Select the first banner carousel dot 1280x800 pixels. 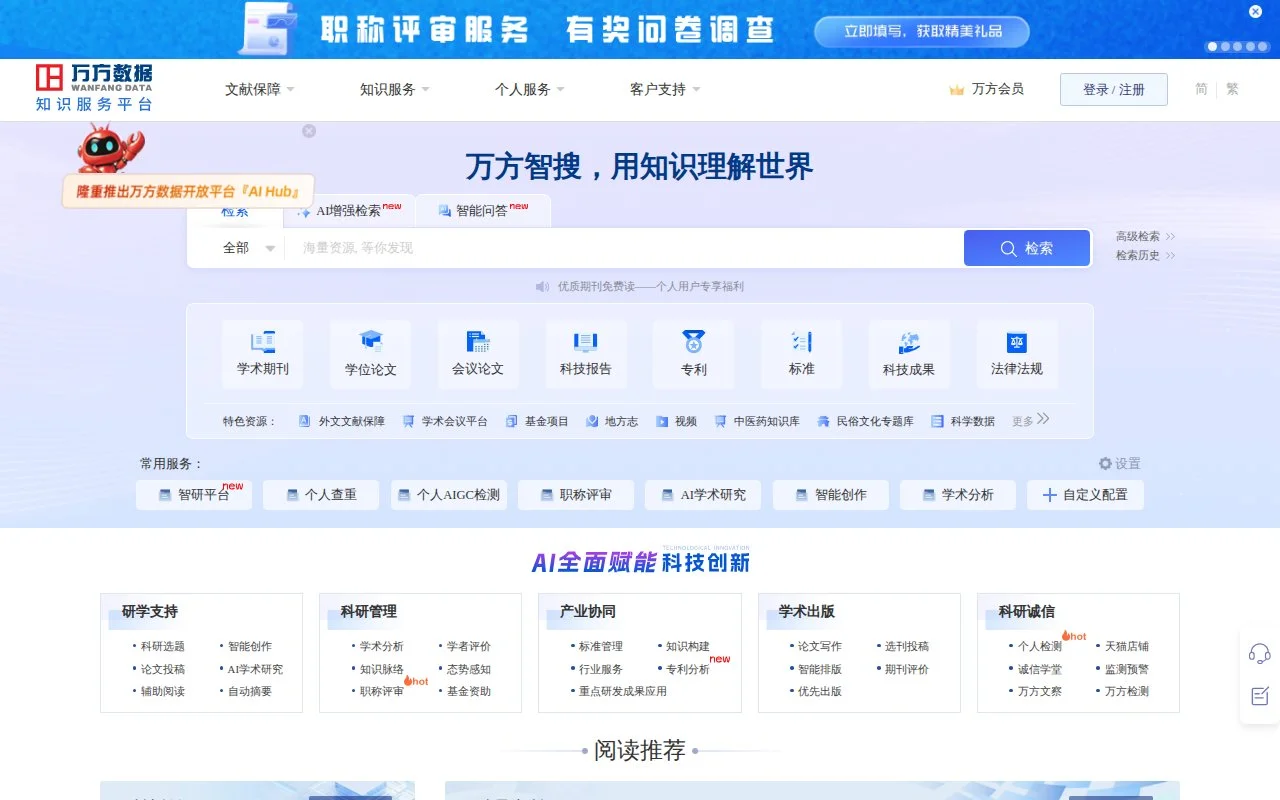[x=1213, y=46]
